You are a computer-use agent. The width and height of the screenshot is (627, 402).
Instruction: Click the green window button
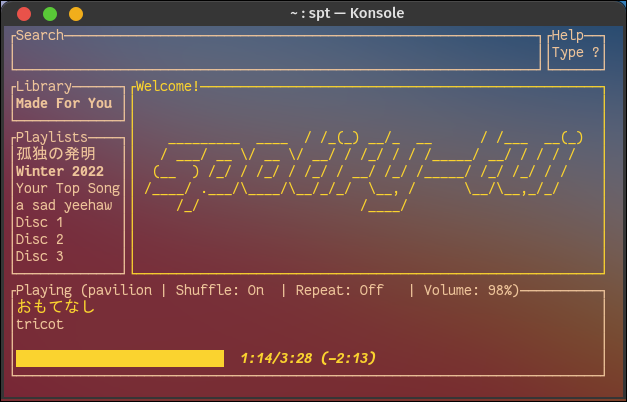50,14
